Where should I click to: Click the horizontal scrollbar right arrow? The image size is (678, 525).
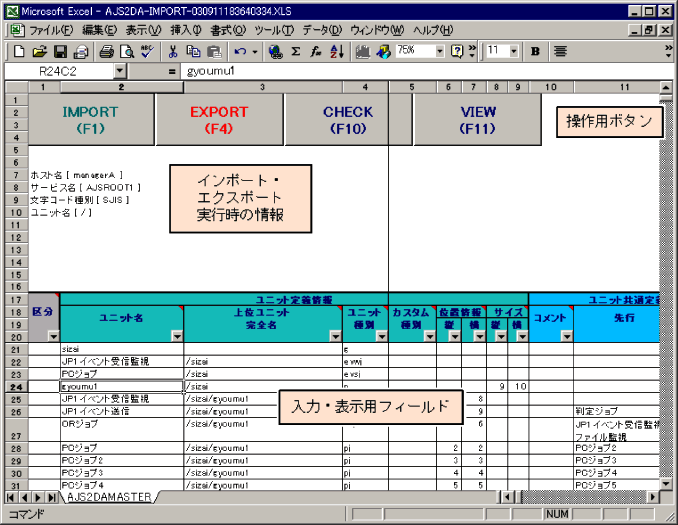(653, 497)
